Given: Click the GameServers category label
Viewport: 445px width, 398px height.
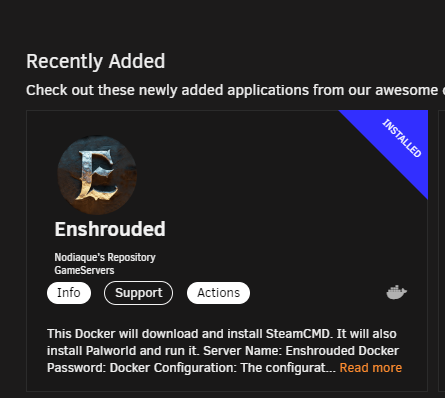Looking at the screenshot, I should (x=84, y=270).
